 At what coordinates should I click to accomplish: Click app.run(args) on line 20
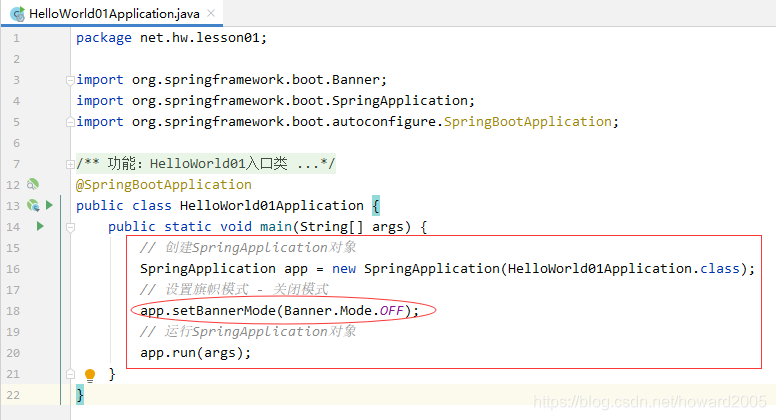point(195,353)
